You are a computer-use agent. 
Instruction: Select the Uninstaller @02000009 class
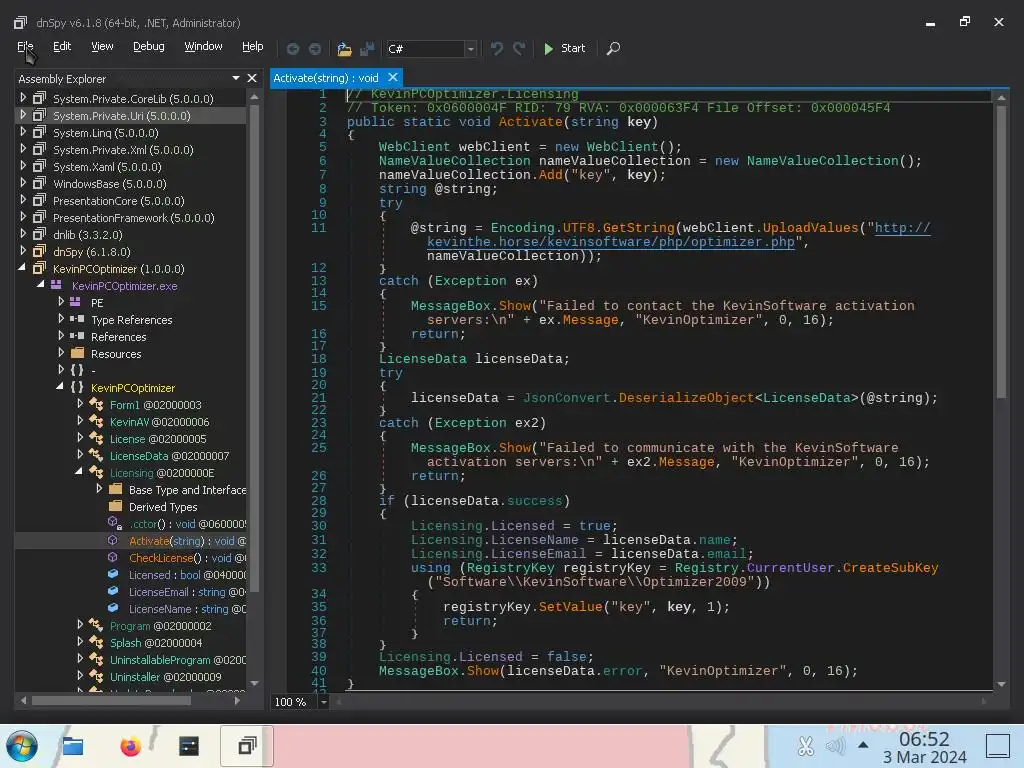tap(165, 677)
